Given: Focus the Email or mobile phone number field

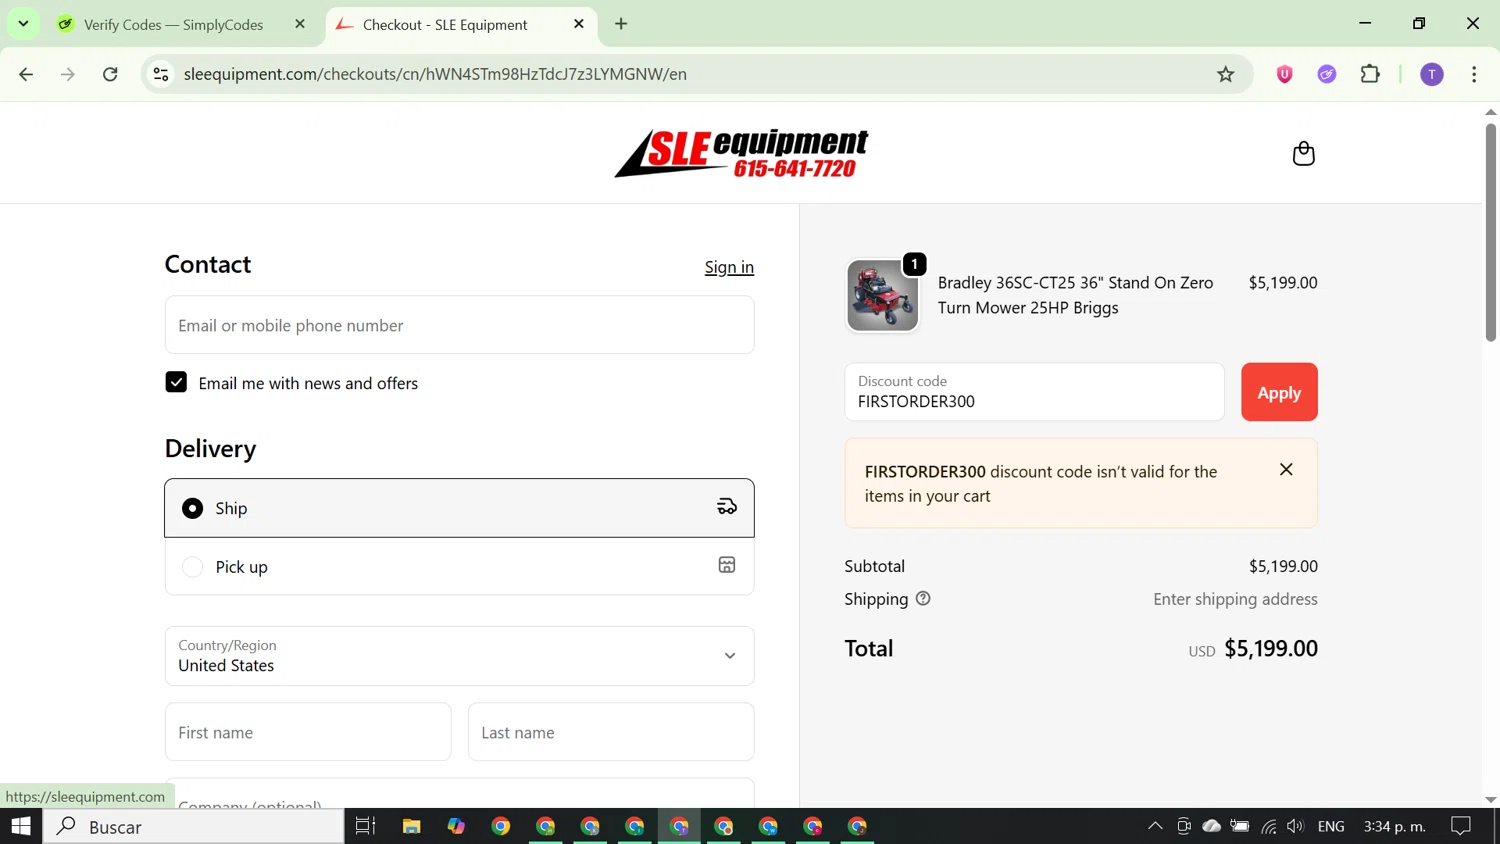Looking at the screenshot, I should [x=459, y=325].
